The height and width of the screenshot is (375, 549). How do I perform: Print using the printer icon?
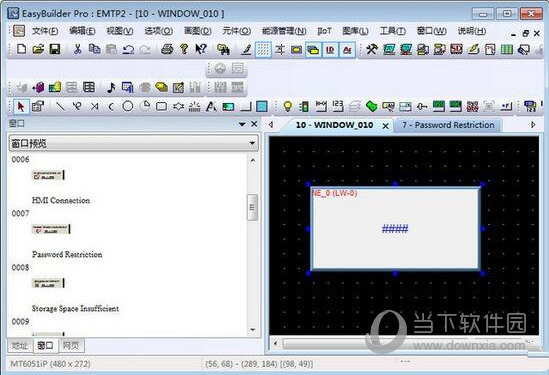167,49
